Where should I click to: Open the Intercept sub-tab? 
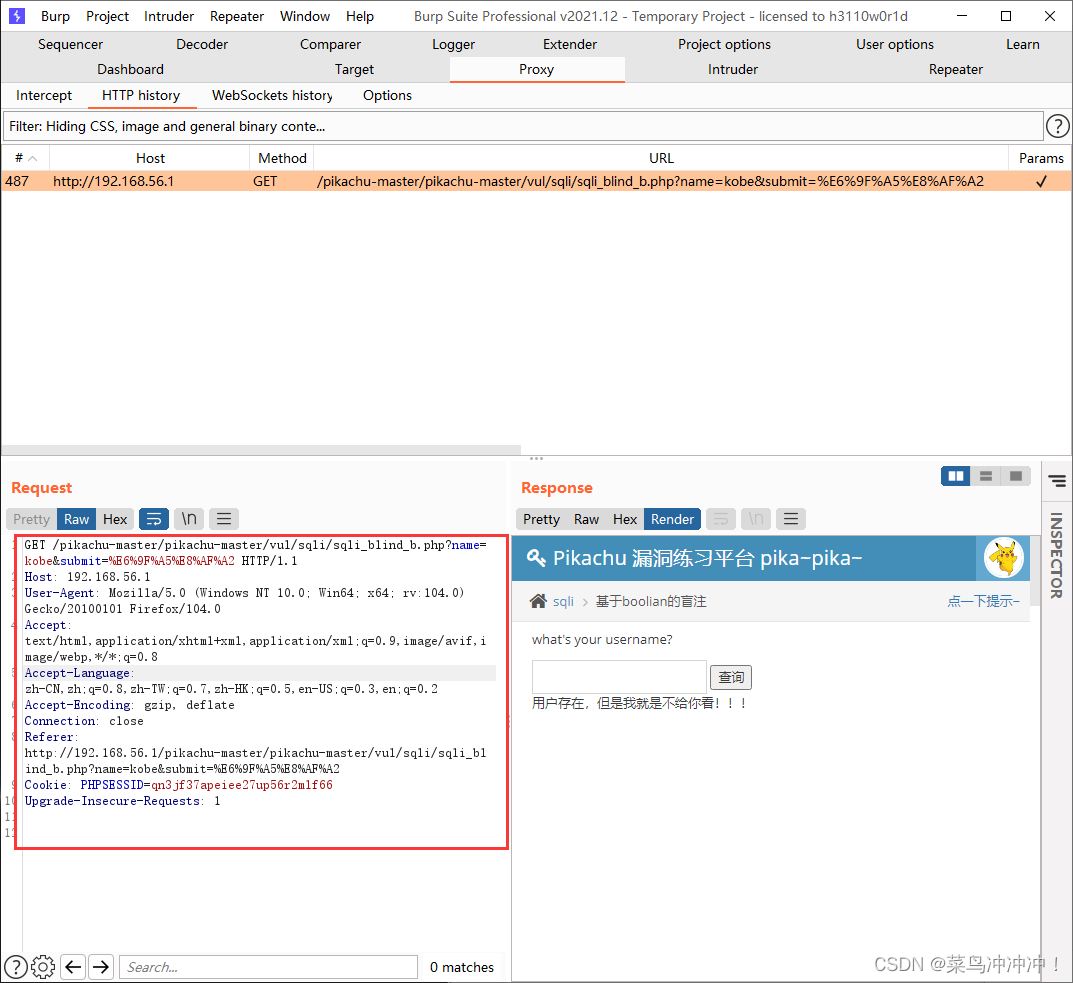[44, 95]
